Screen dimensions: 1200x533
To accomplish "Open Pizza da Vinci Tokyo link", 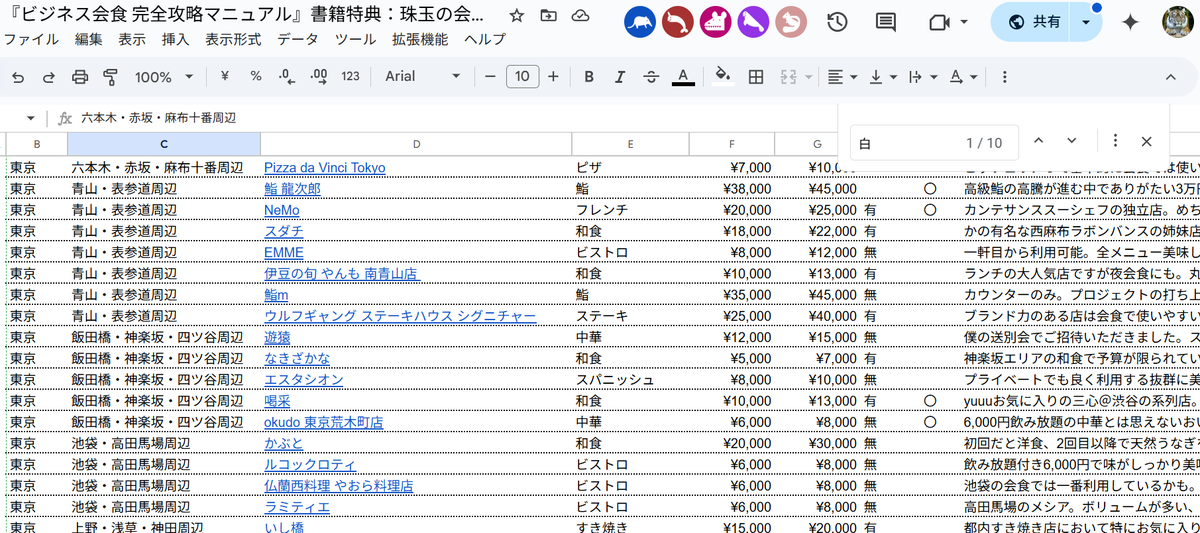I will coord(324,168).
